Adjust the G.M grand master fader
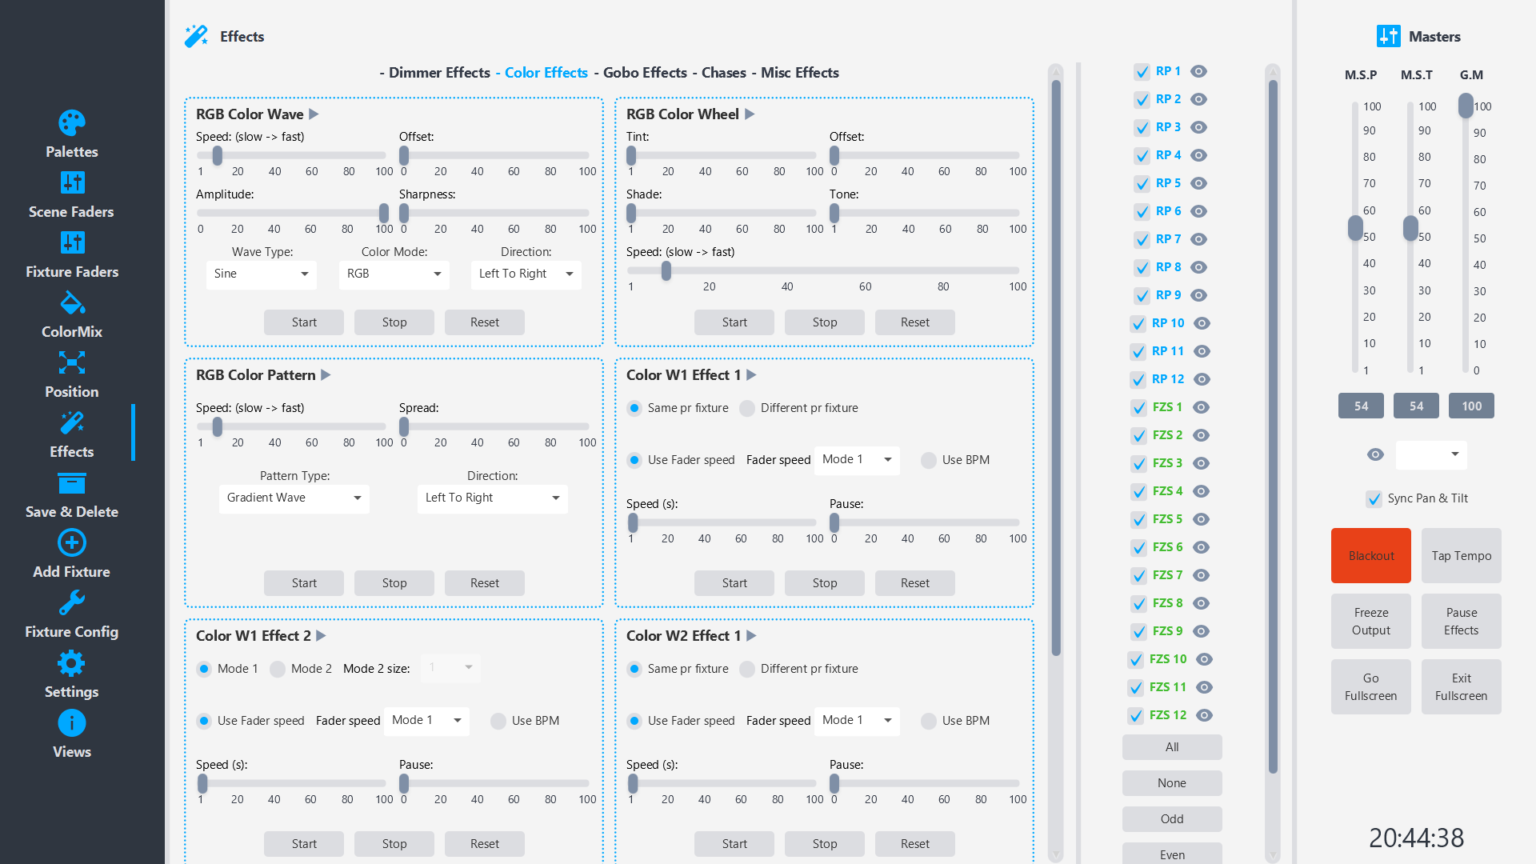1536x864 pixels. point(1466,106)
